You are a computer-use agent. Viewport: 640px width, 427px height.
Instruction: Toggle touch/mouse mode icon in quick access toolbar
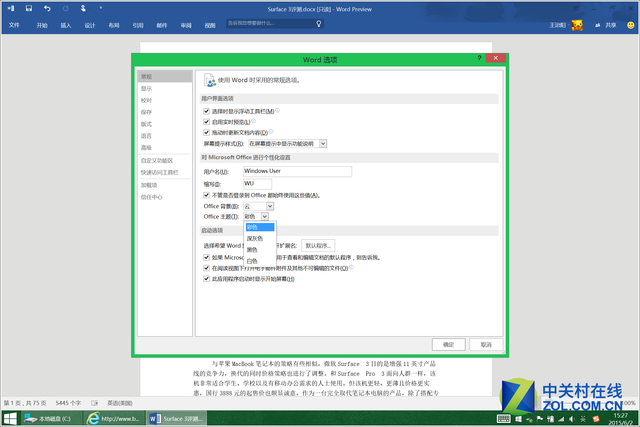pos(83,8)
